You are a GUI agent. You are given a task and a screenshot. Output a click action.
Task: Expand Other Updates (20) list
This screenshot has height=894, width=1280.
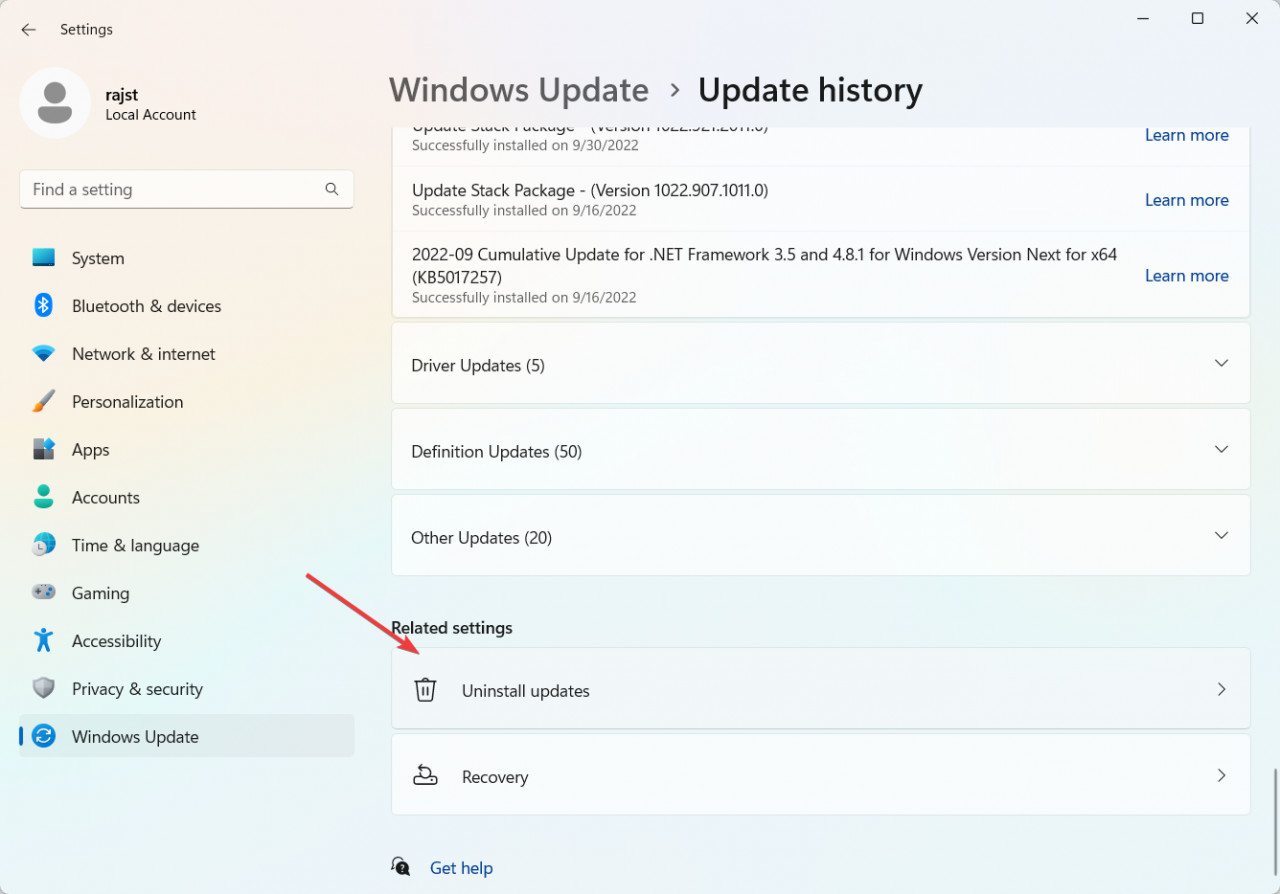(1221, 536)
